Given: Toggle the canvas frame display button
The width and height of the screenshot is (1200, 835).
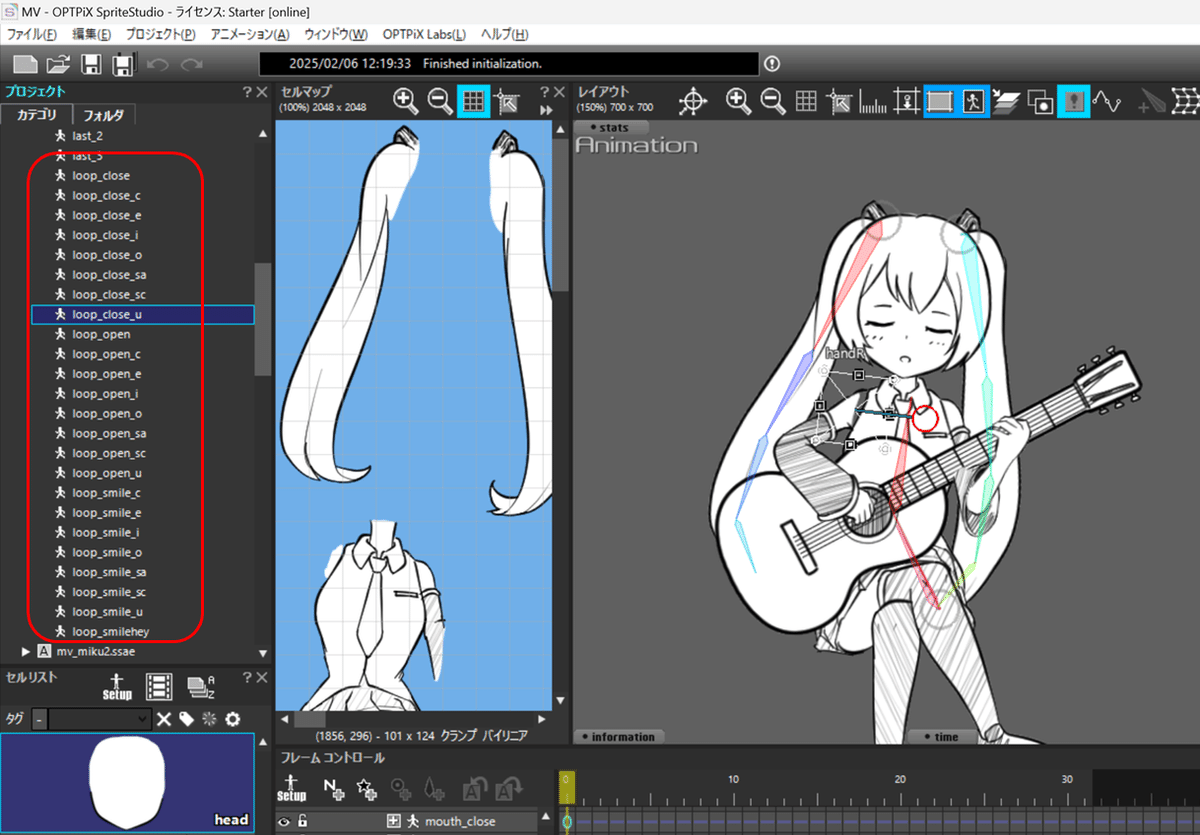Looking at the screenshot, I should pyautogui.click(x=940, y=101).
